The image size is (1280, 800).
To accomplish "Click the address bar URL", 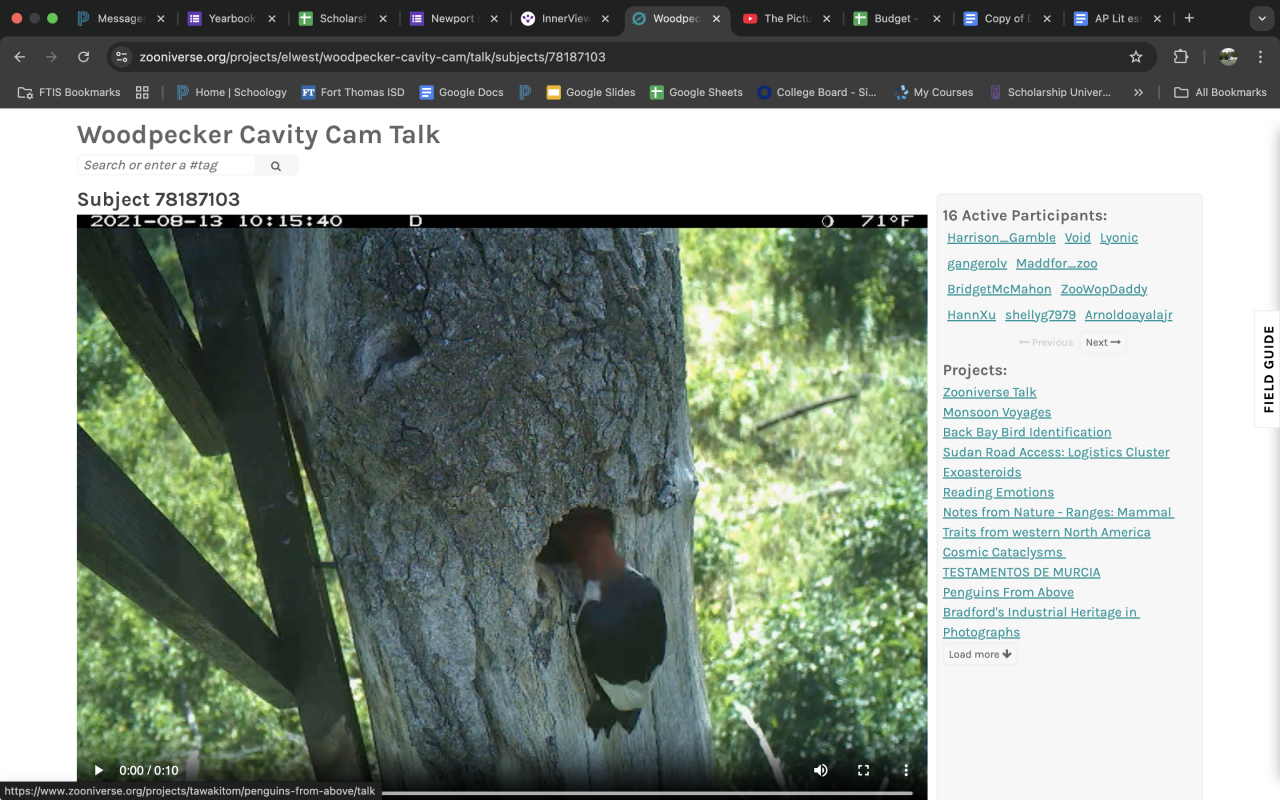I will (372, 57).
